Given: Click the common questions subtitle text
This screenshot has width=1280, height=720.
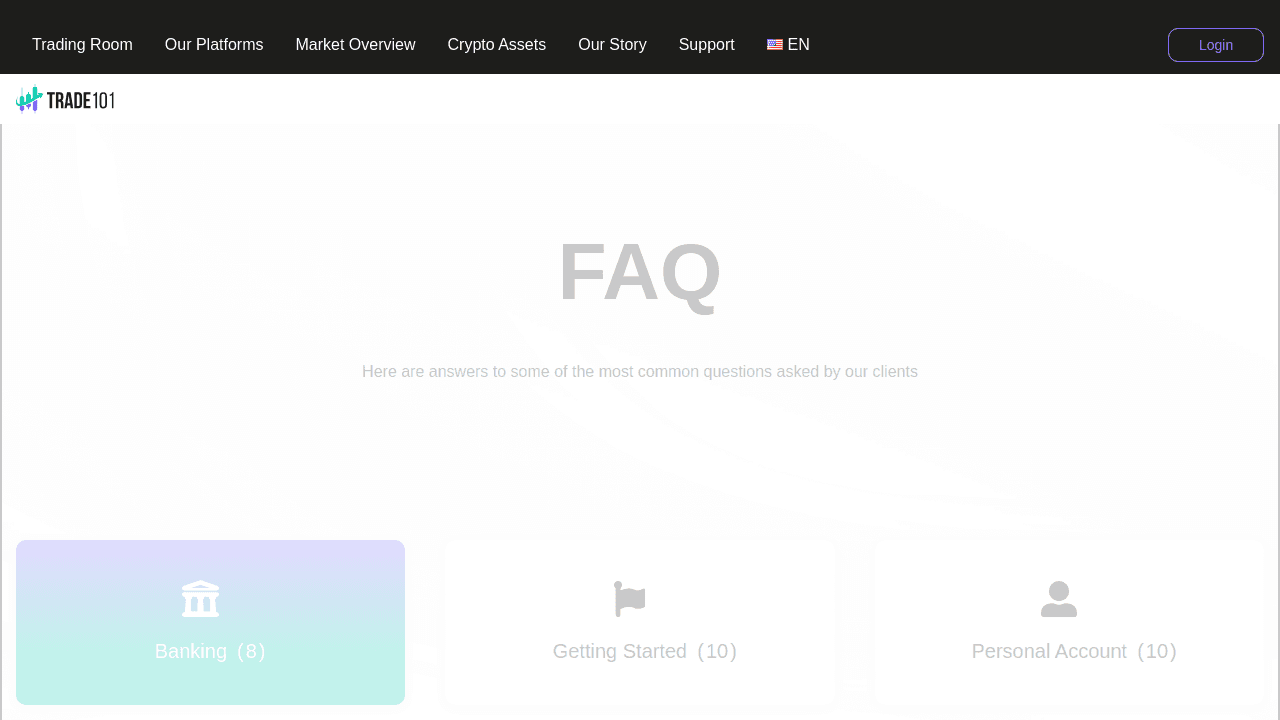Looking at the screenshot, I should 639,372.
